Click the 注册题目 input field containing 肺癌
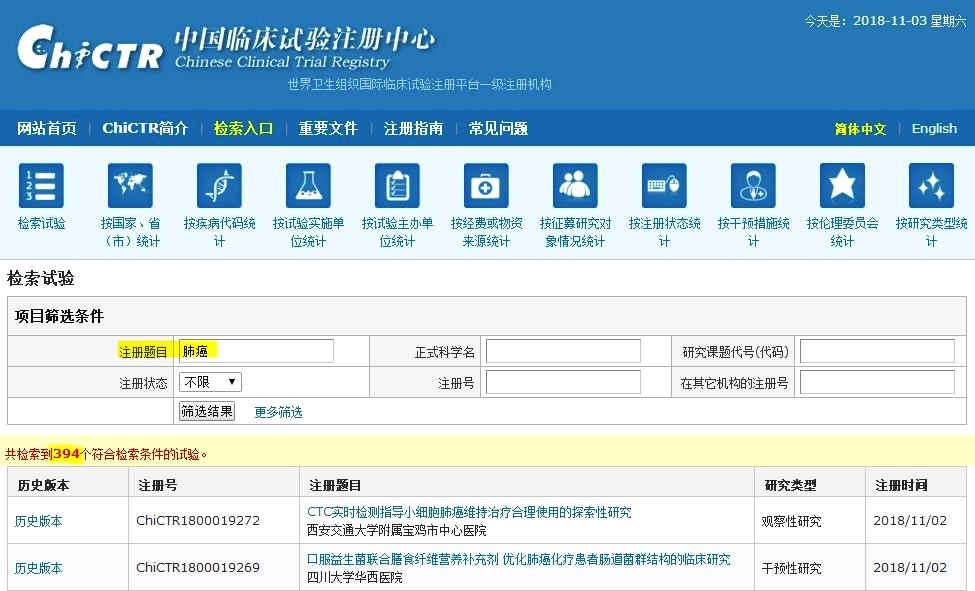The width and height of the screenshot is (975, 591). click(x=256, y=351)
